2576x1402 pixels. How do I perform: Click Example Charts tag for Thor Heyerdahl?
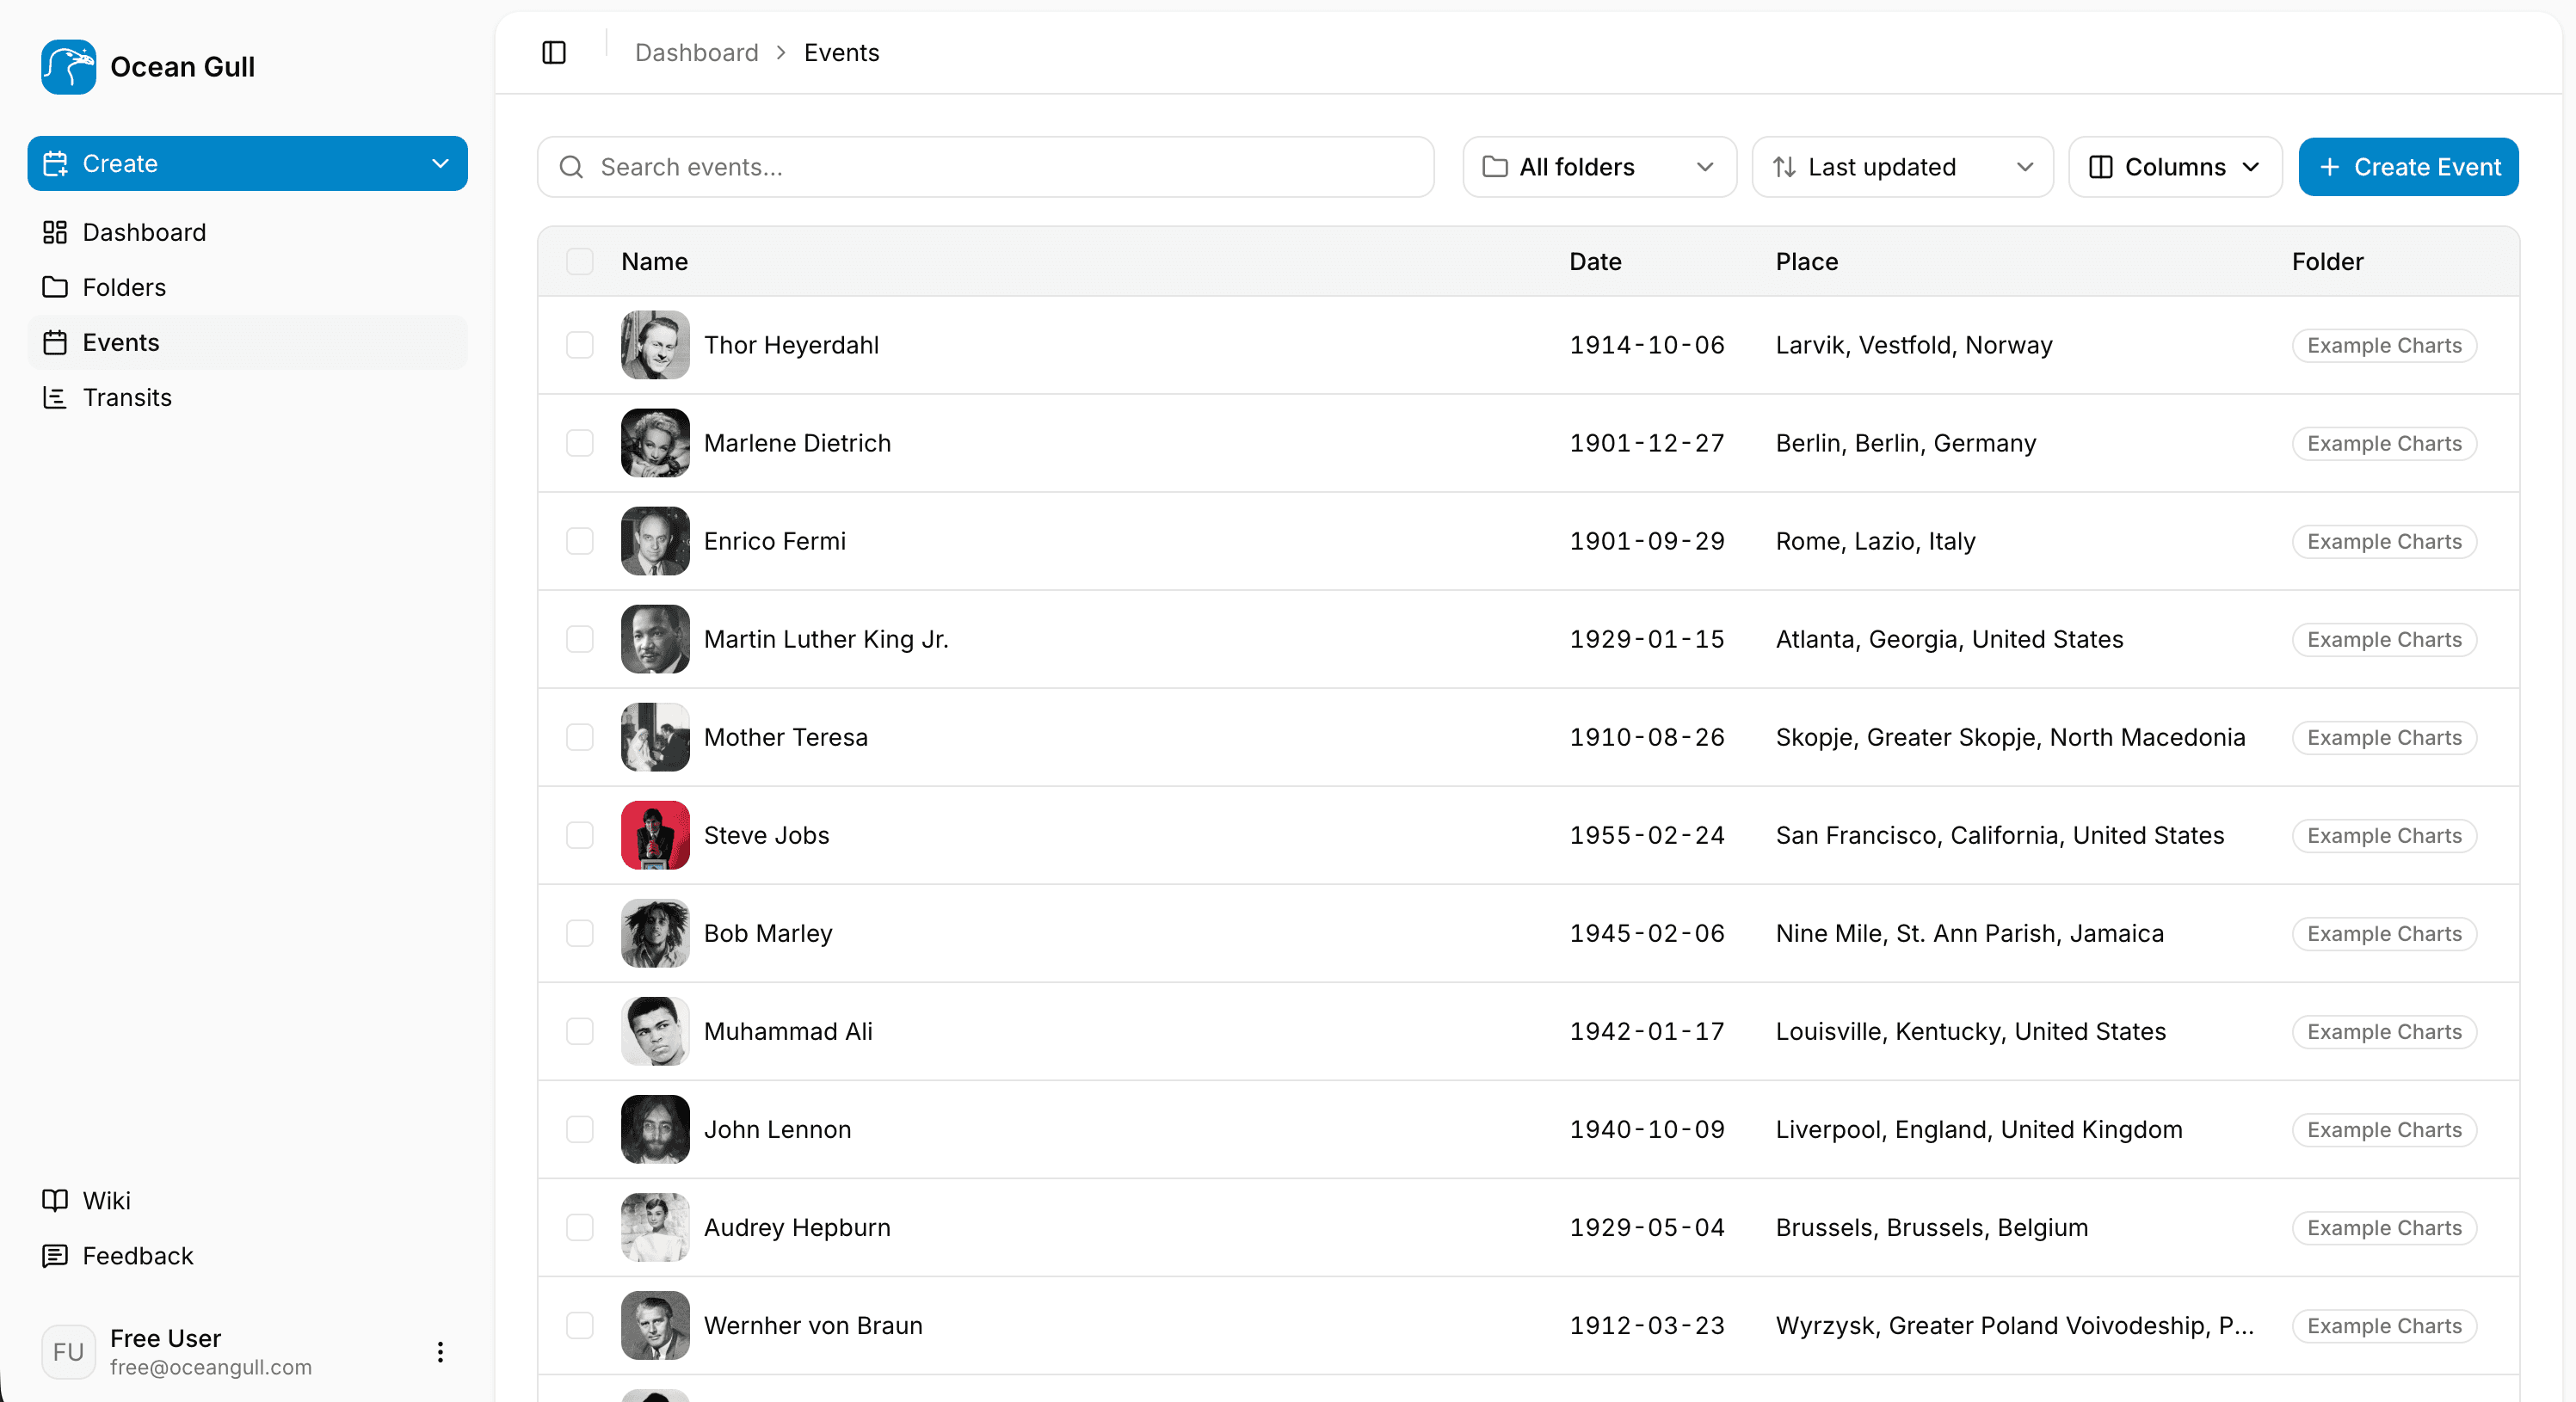pyautogui.click(x=2384, y=345)
